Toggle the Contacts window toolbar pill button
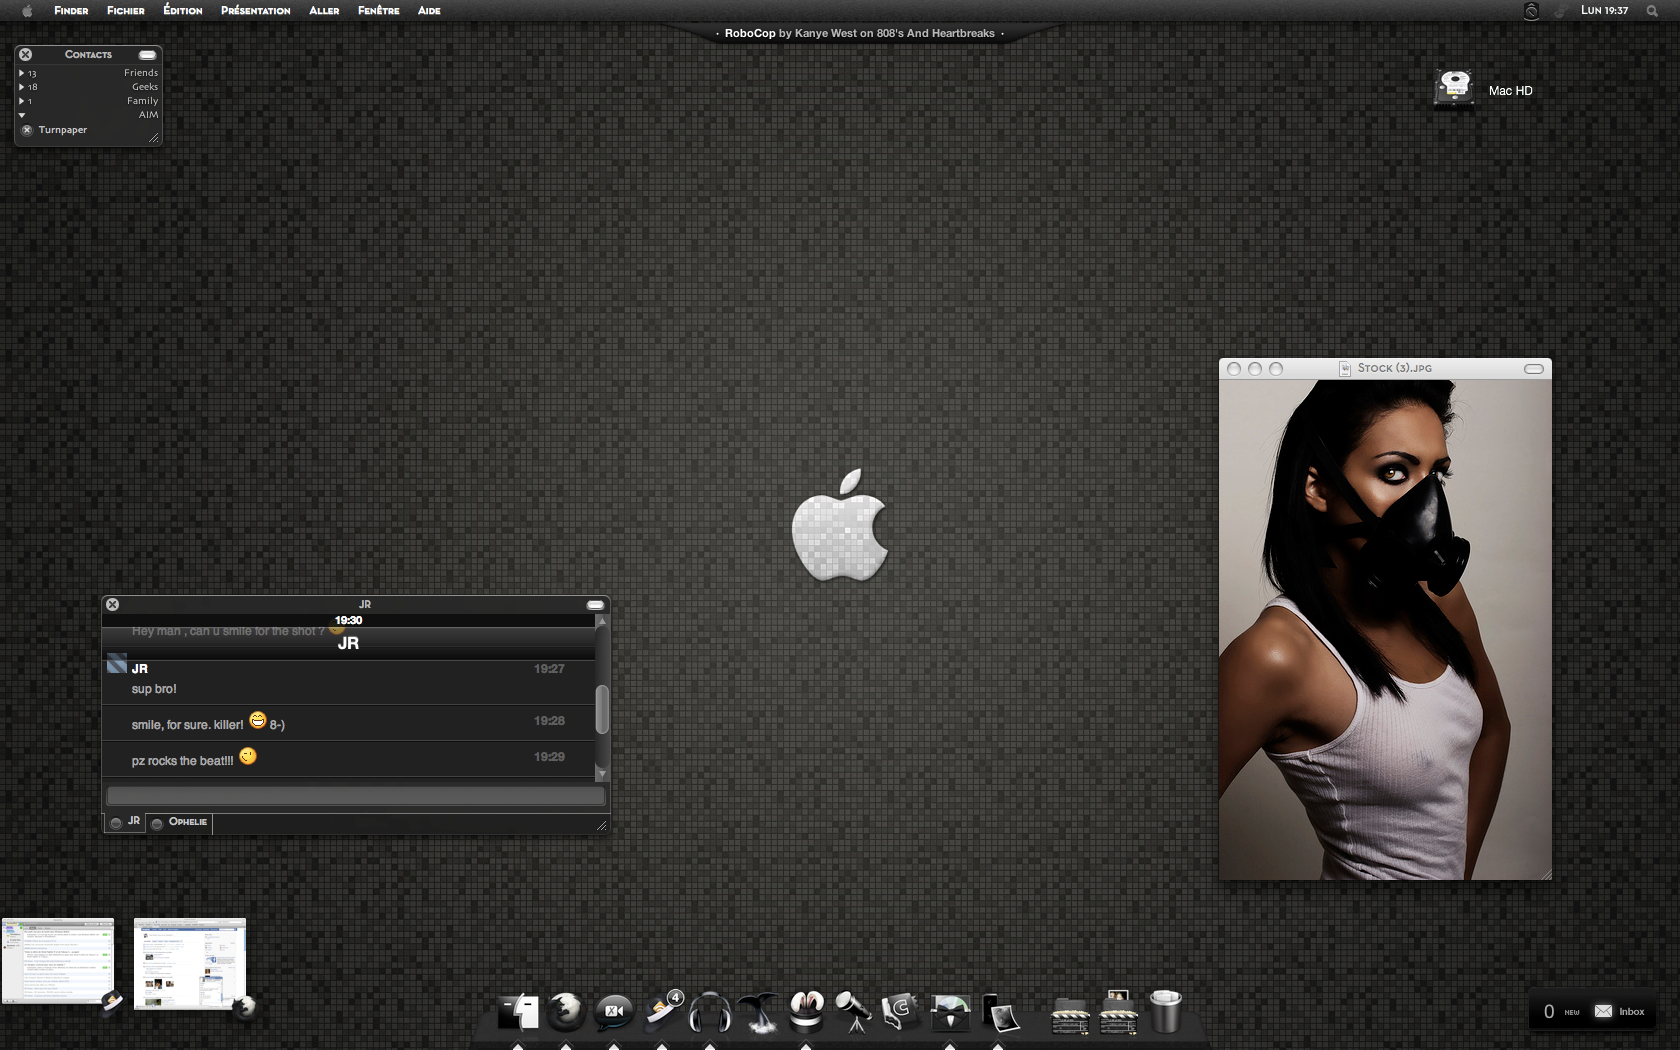 (x=148, y=55)
